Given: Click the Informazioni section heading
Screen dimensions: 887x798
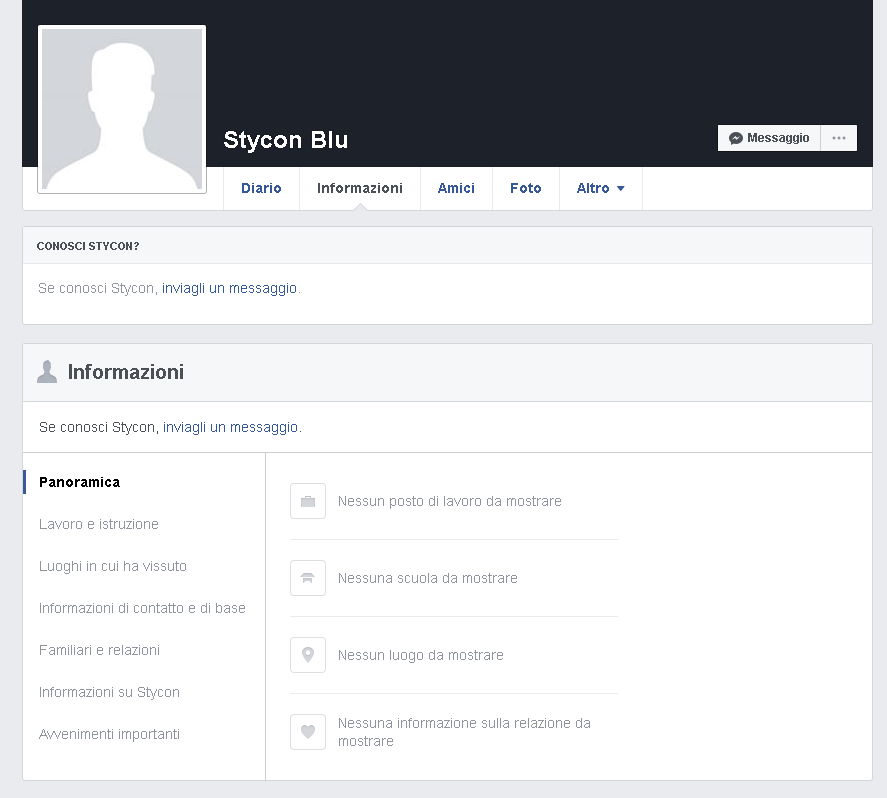Looking at the screenshot, I should pyautogui.click(x=126, y=372).
